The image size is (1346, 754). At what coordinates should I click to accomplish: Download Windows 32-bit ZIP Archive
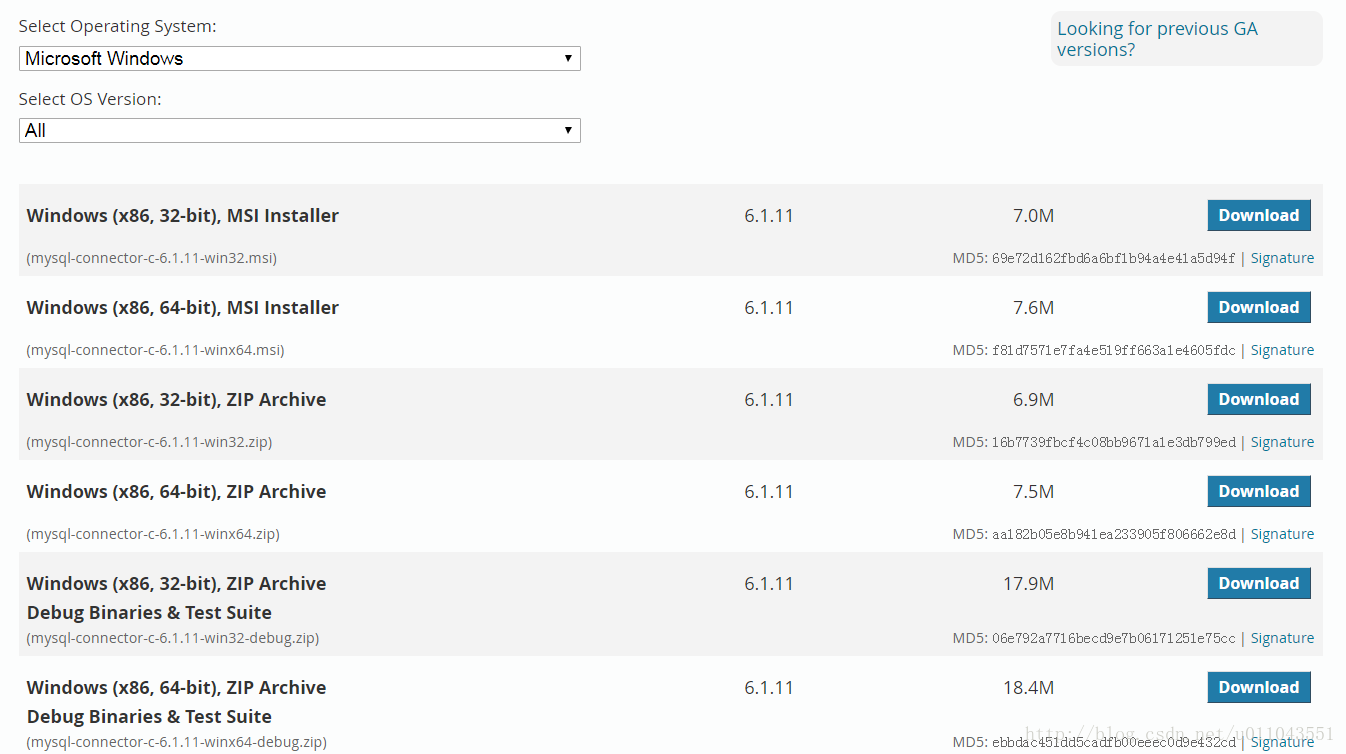[x=1259, y=399]
